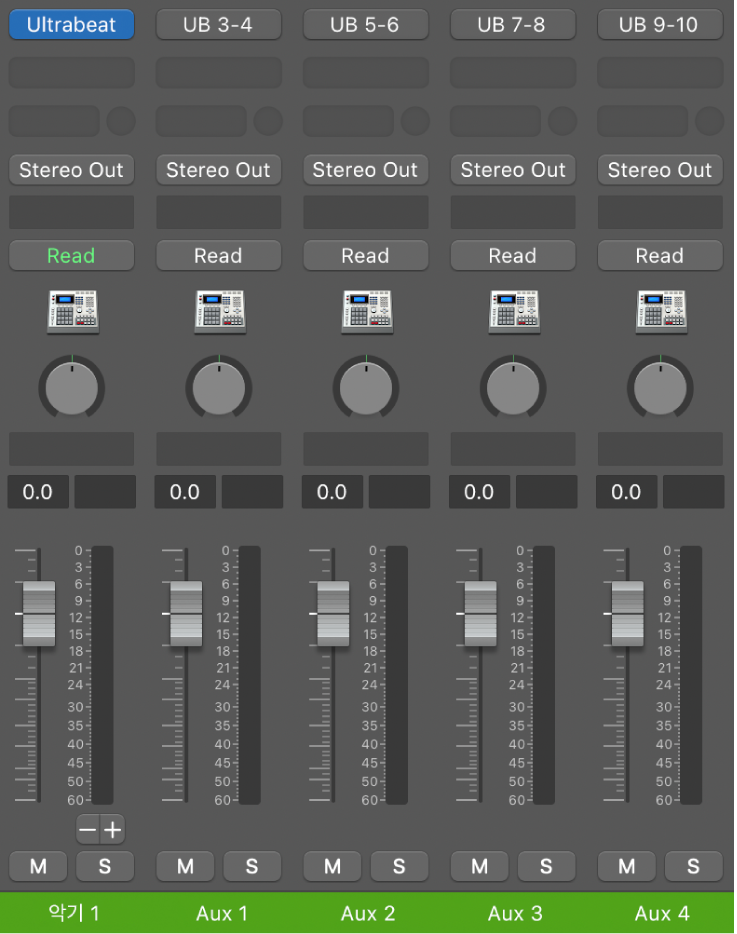737x934 pixels.
Task: Add an output with the plus button
Action: point(113,829)
